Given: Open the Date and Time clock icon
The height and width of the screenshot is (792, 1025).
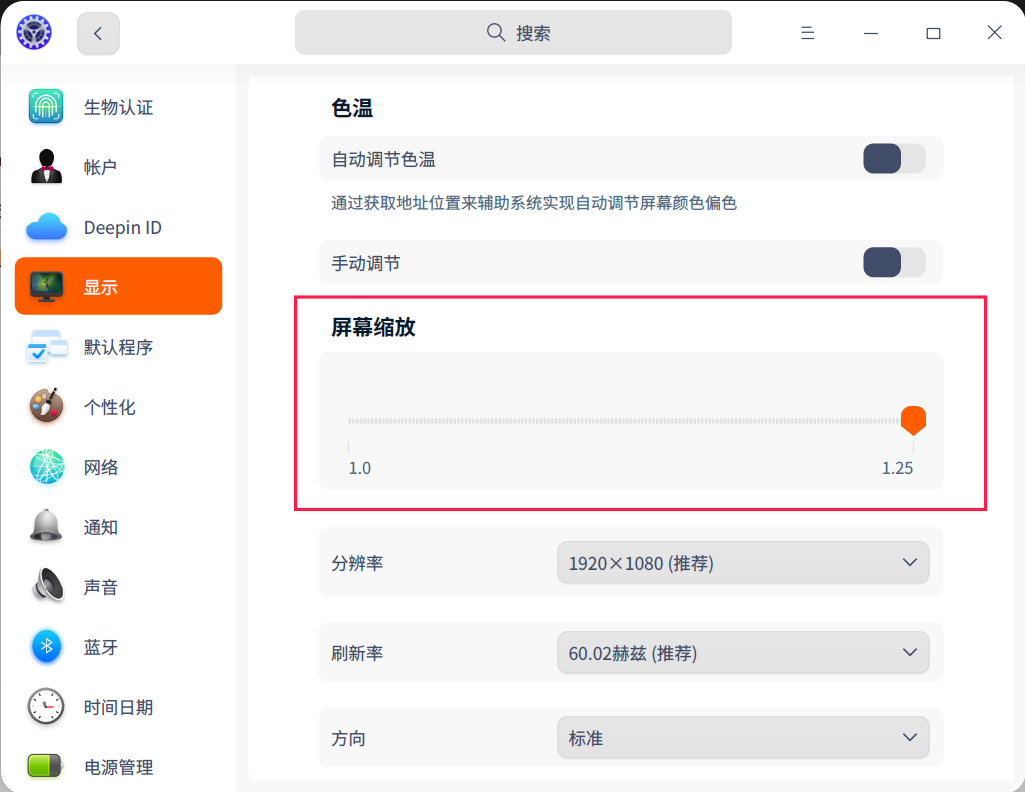Looking at the screenshot, I should click(46, 706).
